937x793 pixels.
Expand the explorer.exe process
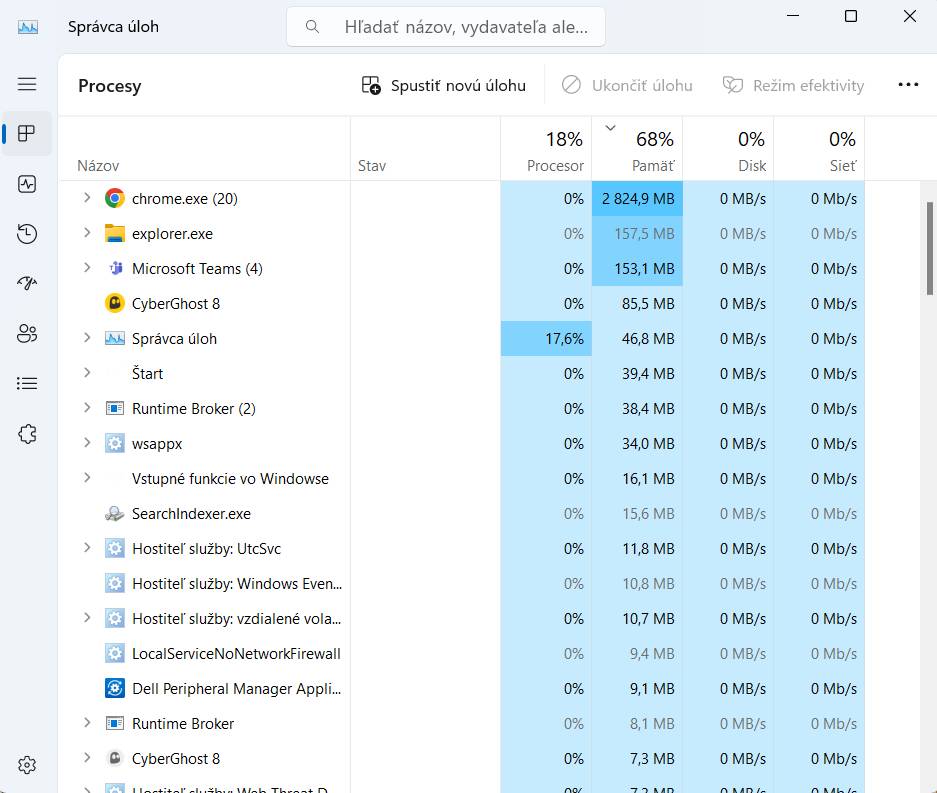tap(87, 233)
